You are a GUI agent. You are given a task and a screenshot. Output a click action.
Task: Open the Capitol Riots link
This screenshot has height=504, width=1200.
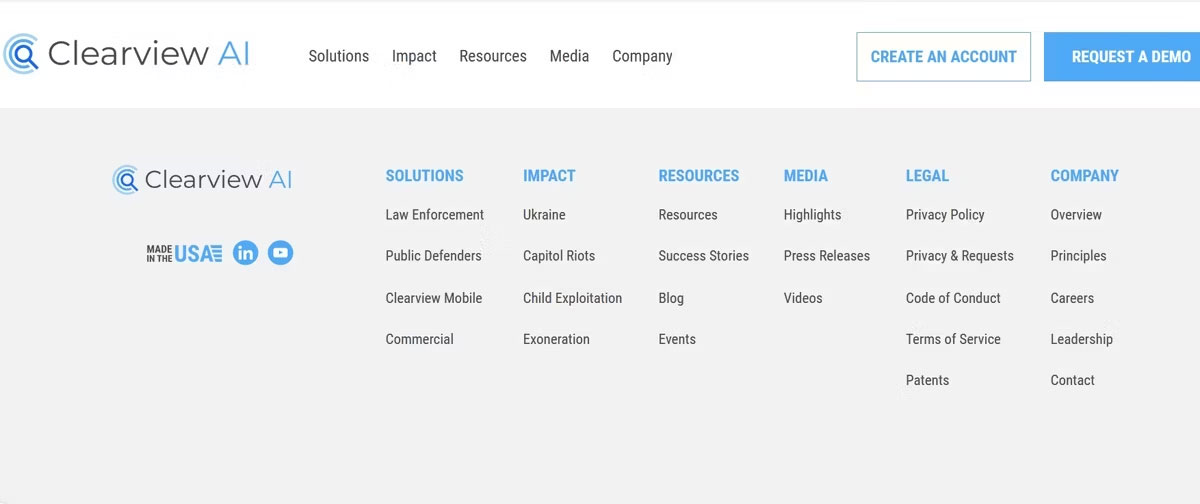(x=559, y=256)
